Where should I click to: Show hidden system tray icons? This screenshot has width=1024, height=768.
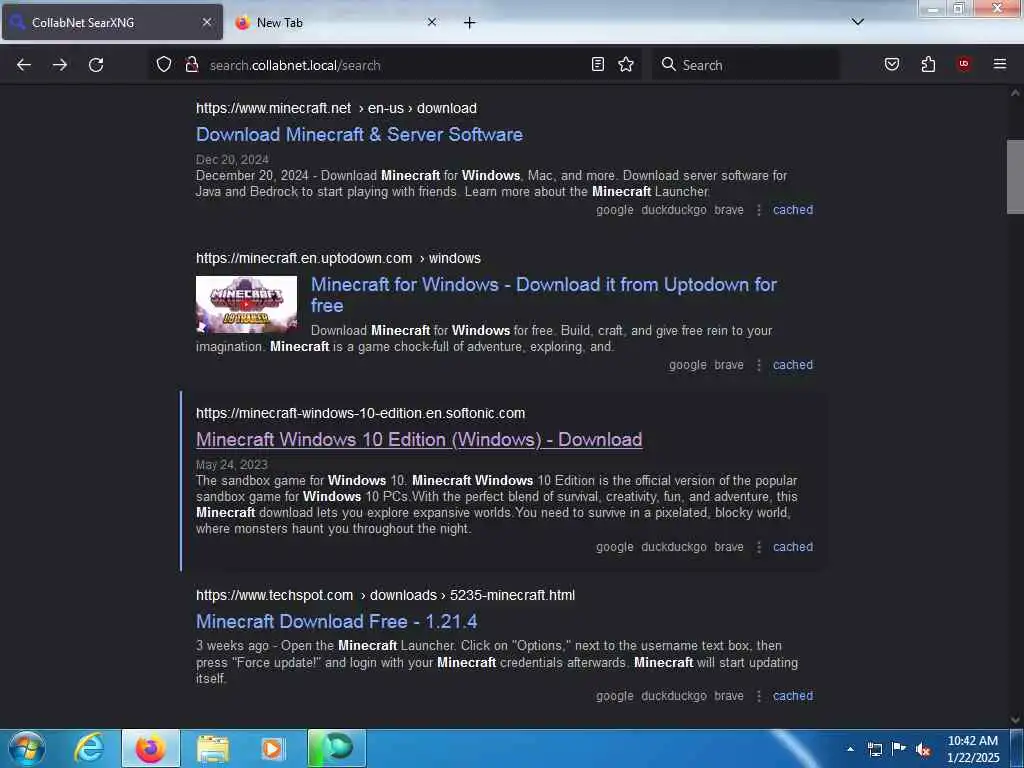pos(850,749)
